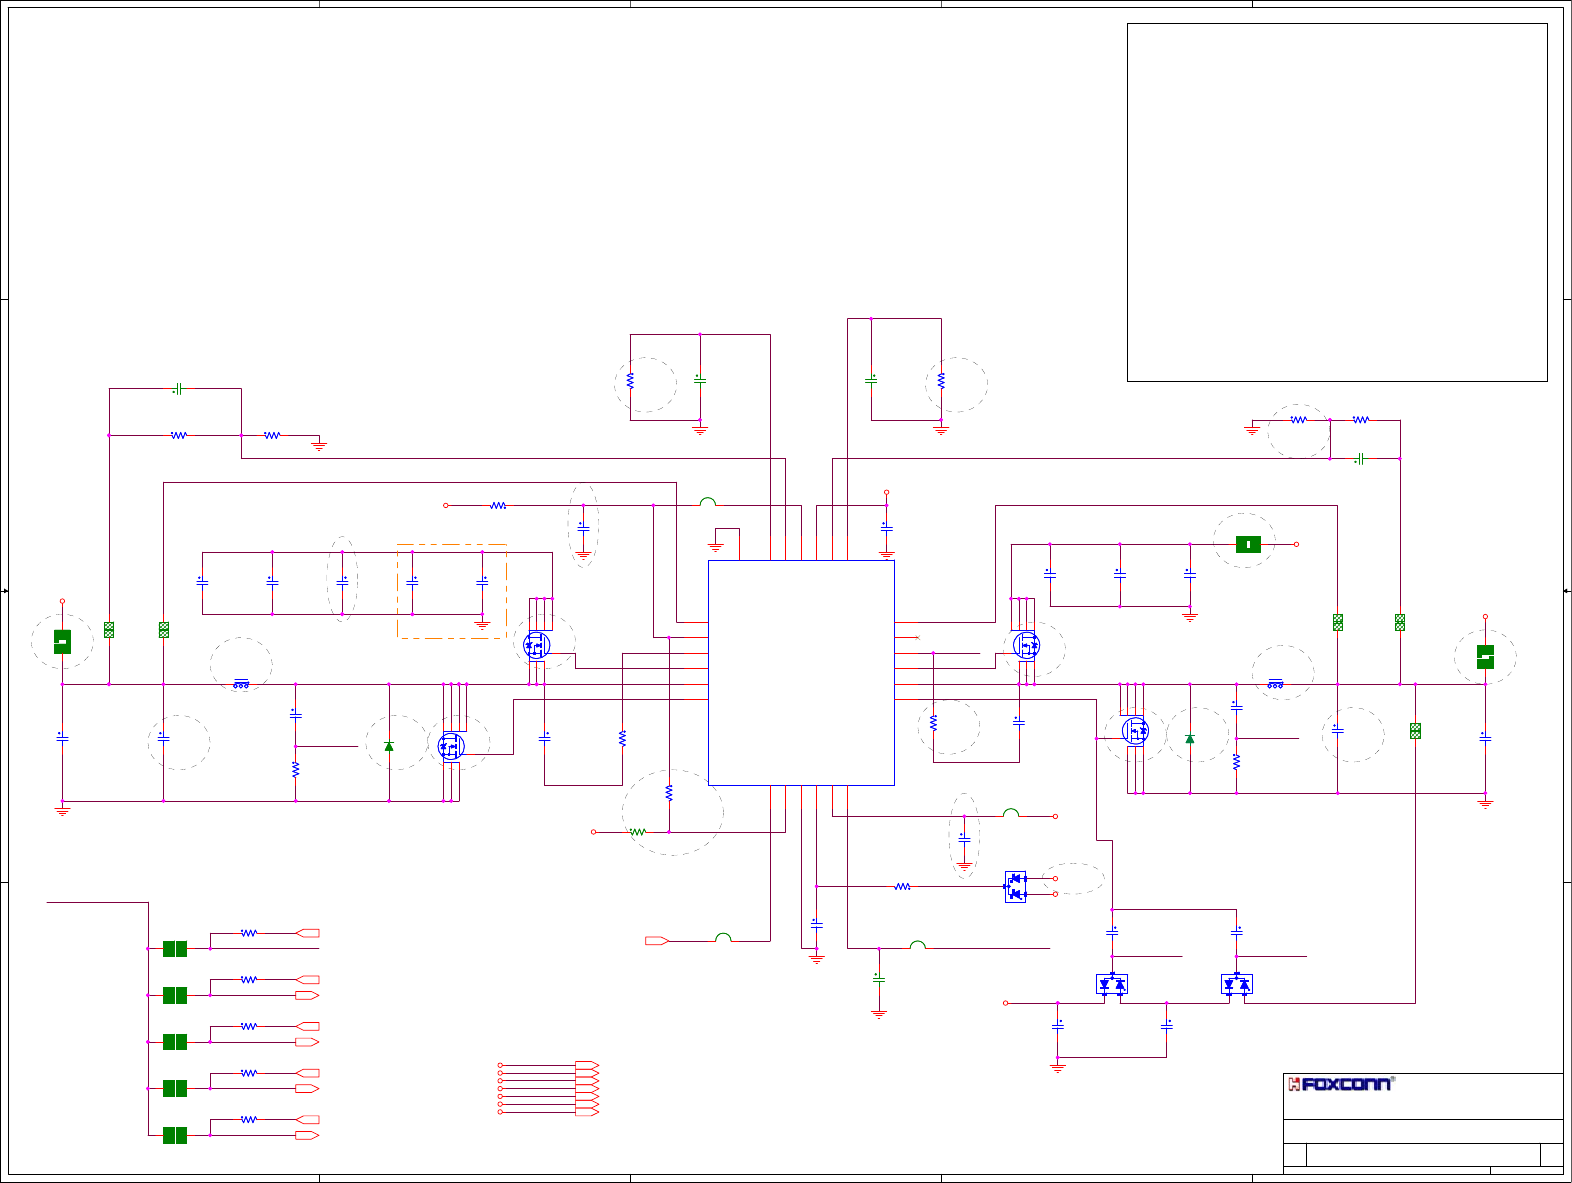Click the MOSFET next to the orange dashed box
Image resolution: width=1572 pixels, height=1183 pixels.
[537, 646]
